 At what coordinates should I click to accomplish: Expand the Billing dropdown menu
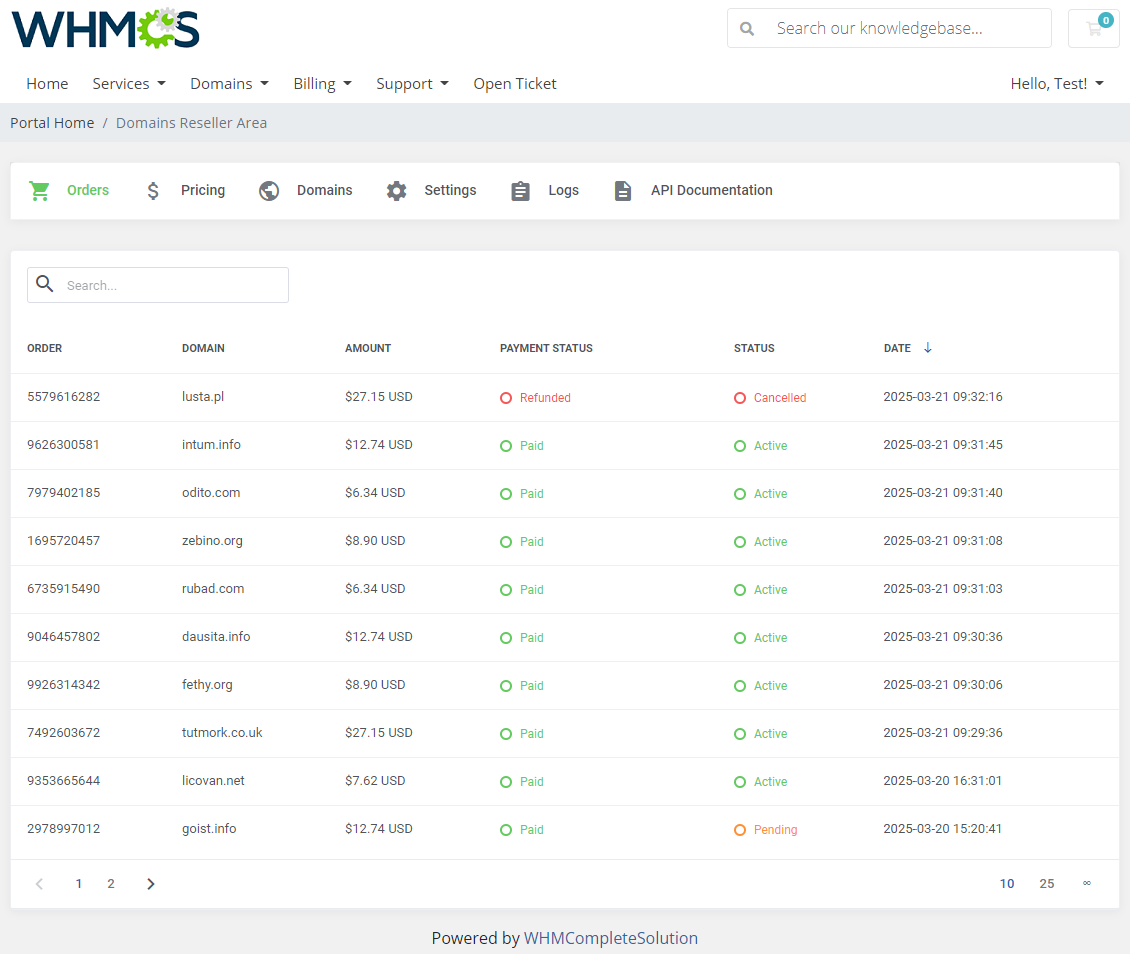tap(322, 83)
